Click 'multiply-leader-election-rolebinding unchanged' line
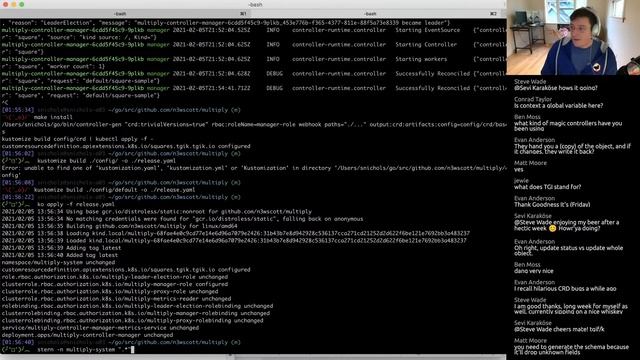This screenshot has width=640, height=360. pos(137,306)
